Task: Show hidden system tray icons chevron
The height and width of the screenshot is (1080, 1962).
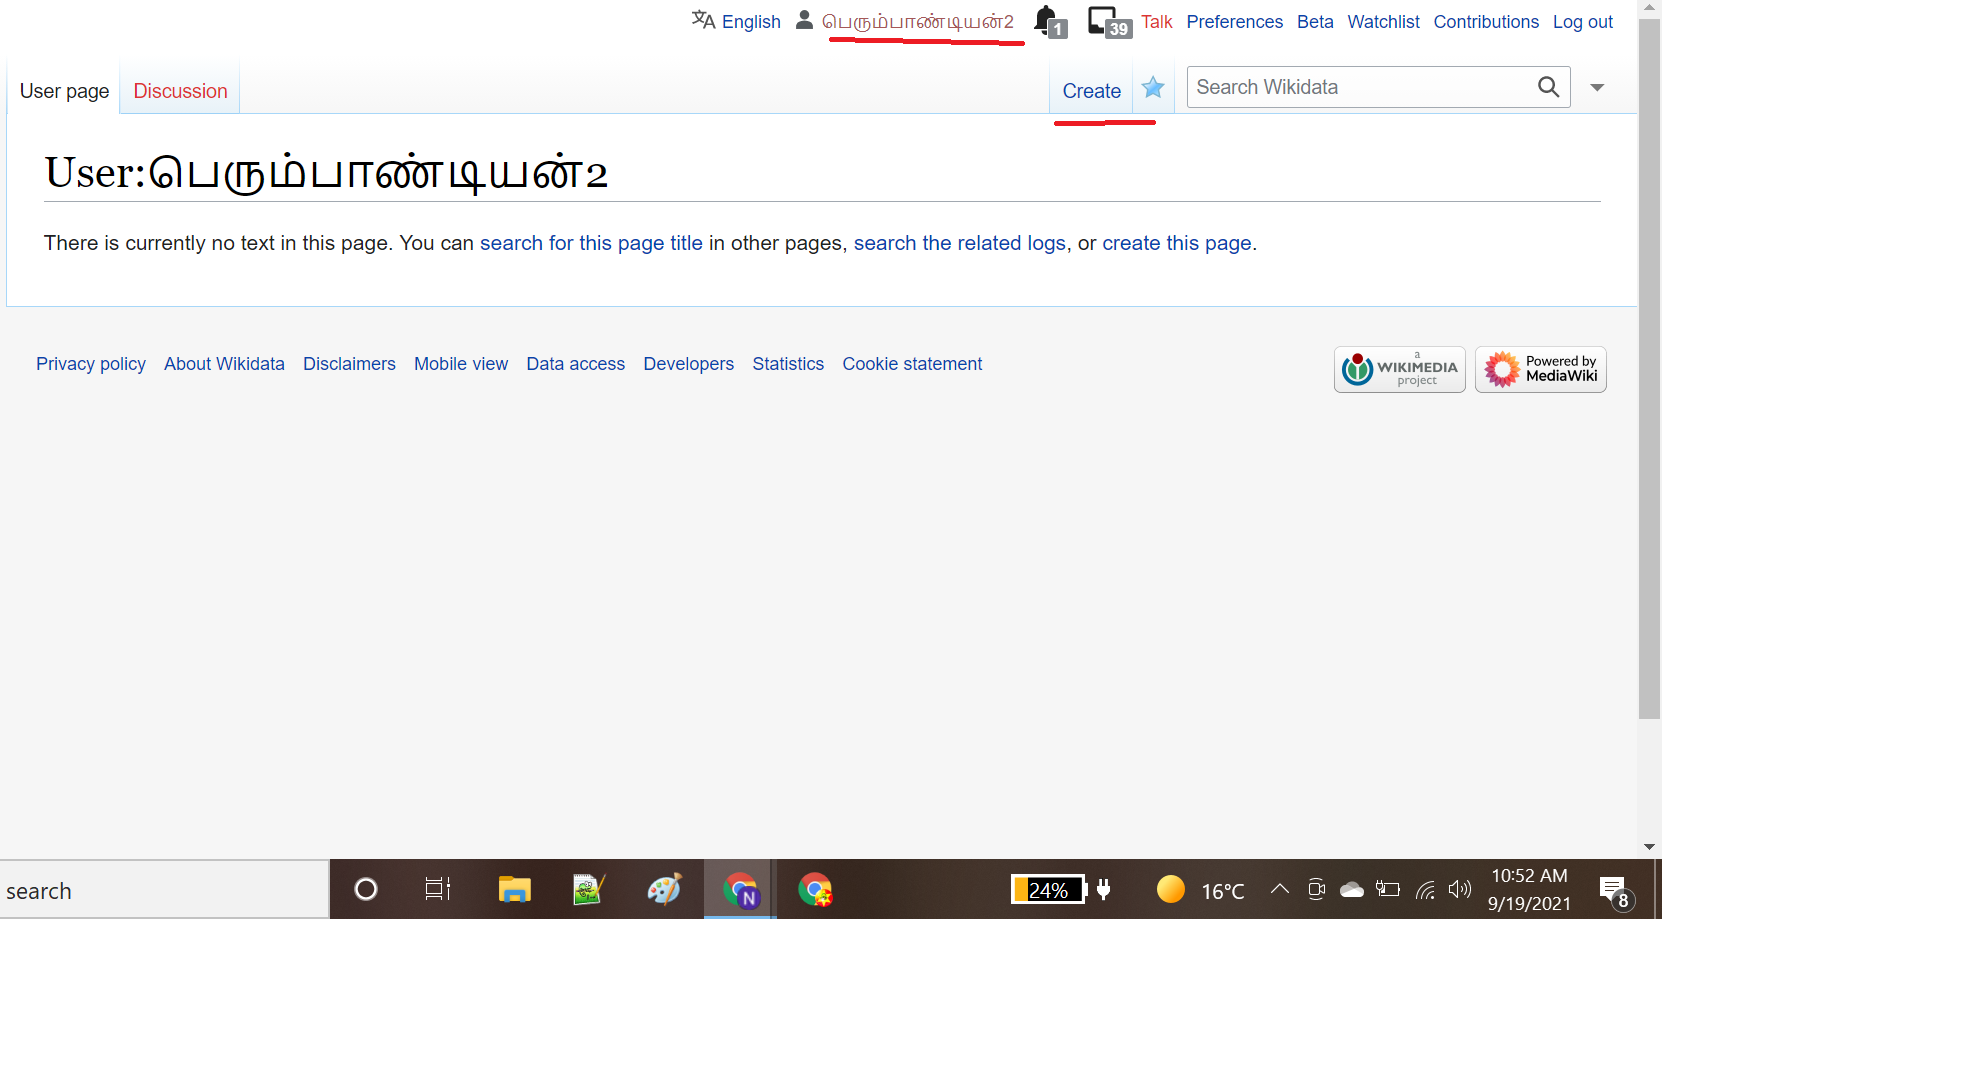Action: coord(1279,889)
